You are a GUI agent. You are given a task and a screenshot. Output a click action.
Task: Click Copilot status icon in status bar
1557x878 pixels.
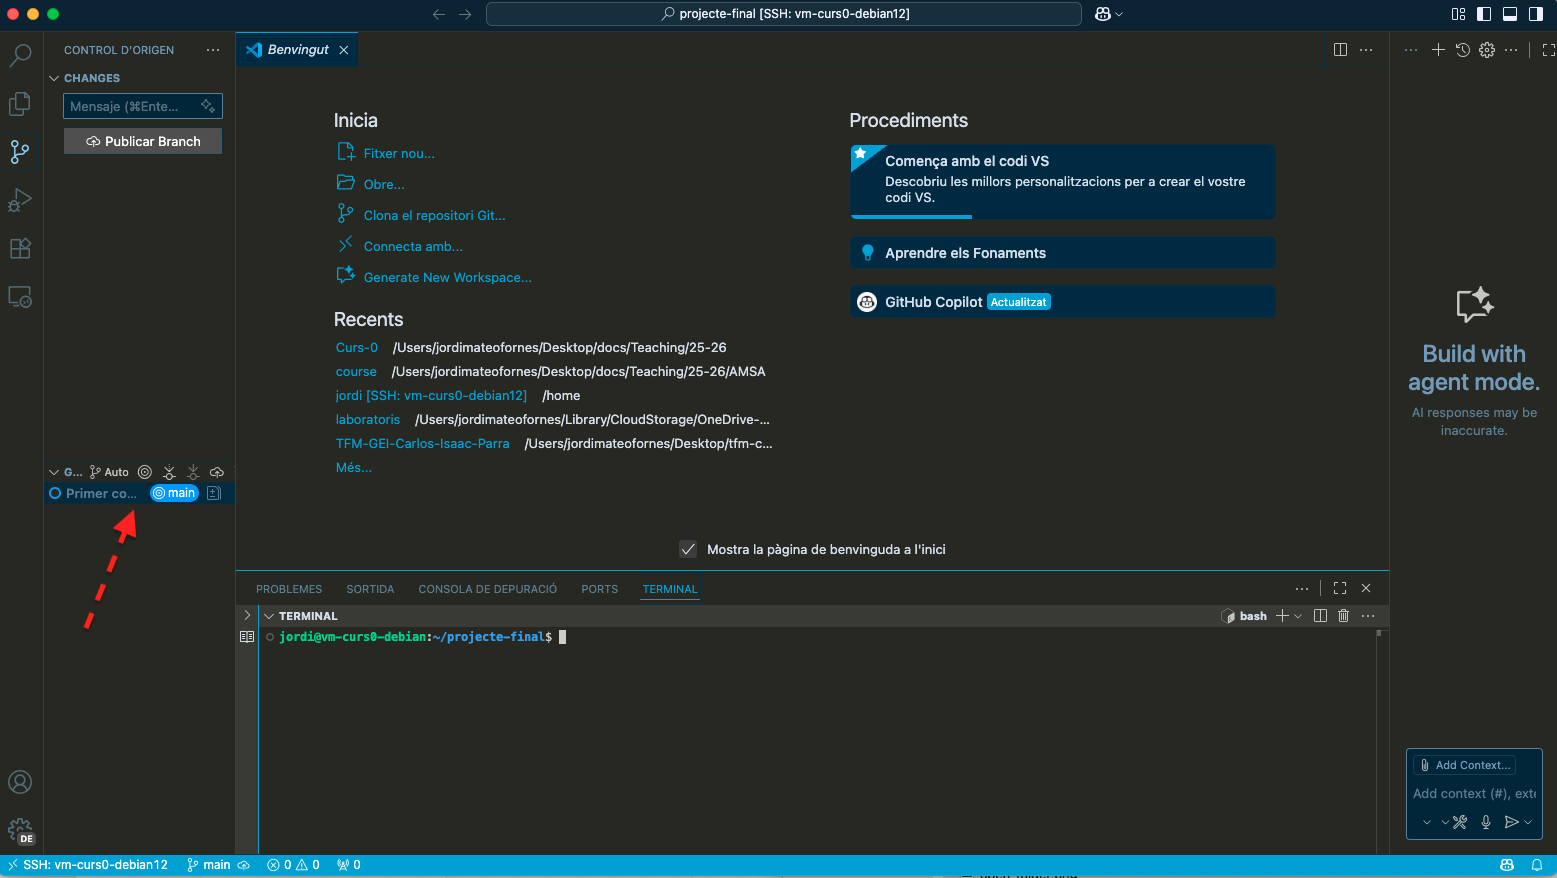point(1507,865)
